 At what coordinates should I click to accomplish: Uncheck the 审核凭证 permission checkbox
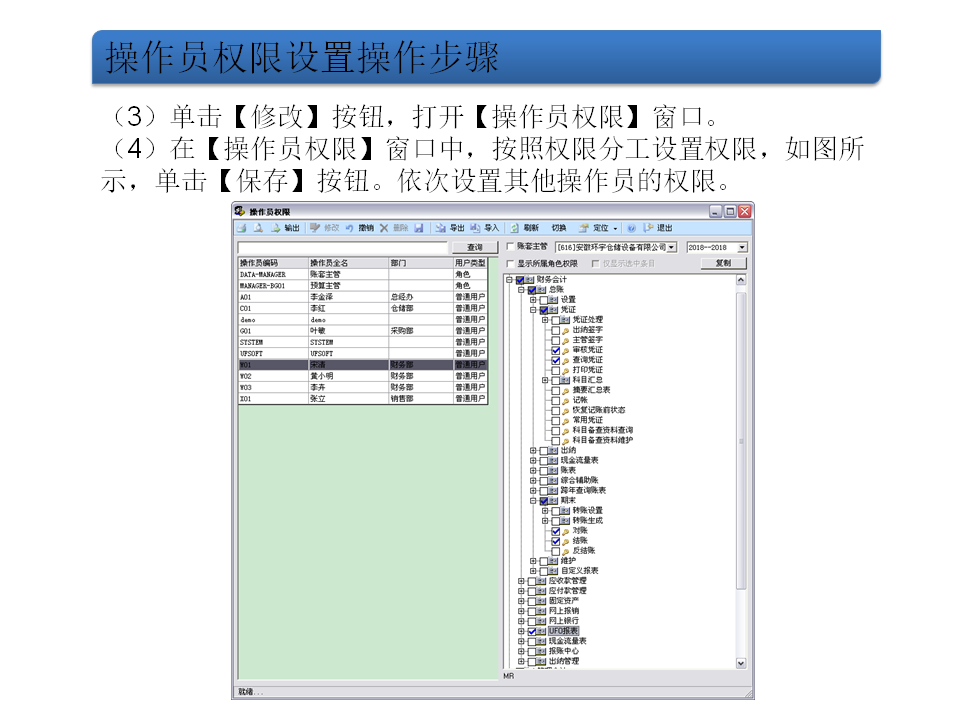click(x=556, y=351)
